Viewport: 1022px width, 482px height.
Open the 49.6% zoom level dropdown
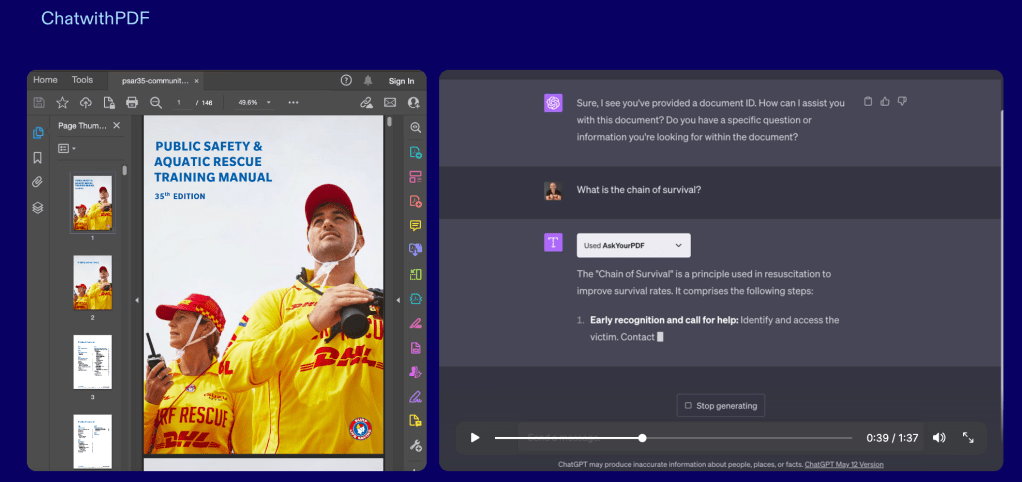[253, 102]
